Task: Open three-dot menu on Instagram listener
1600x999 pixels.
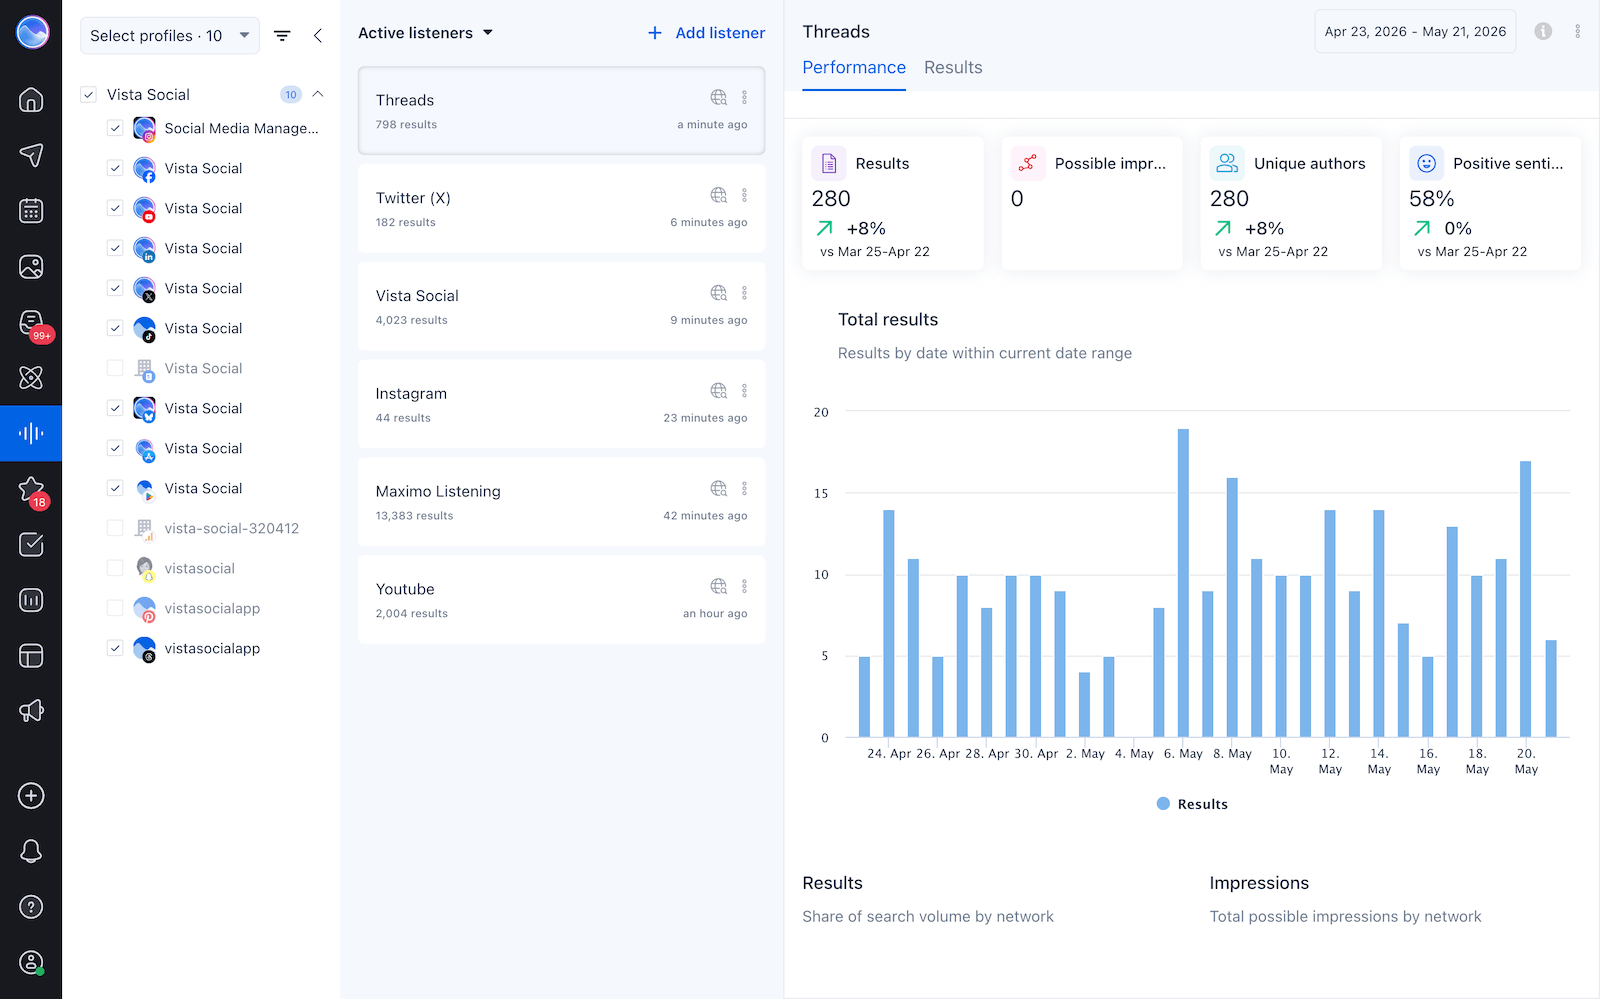Action: point(744,390)
